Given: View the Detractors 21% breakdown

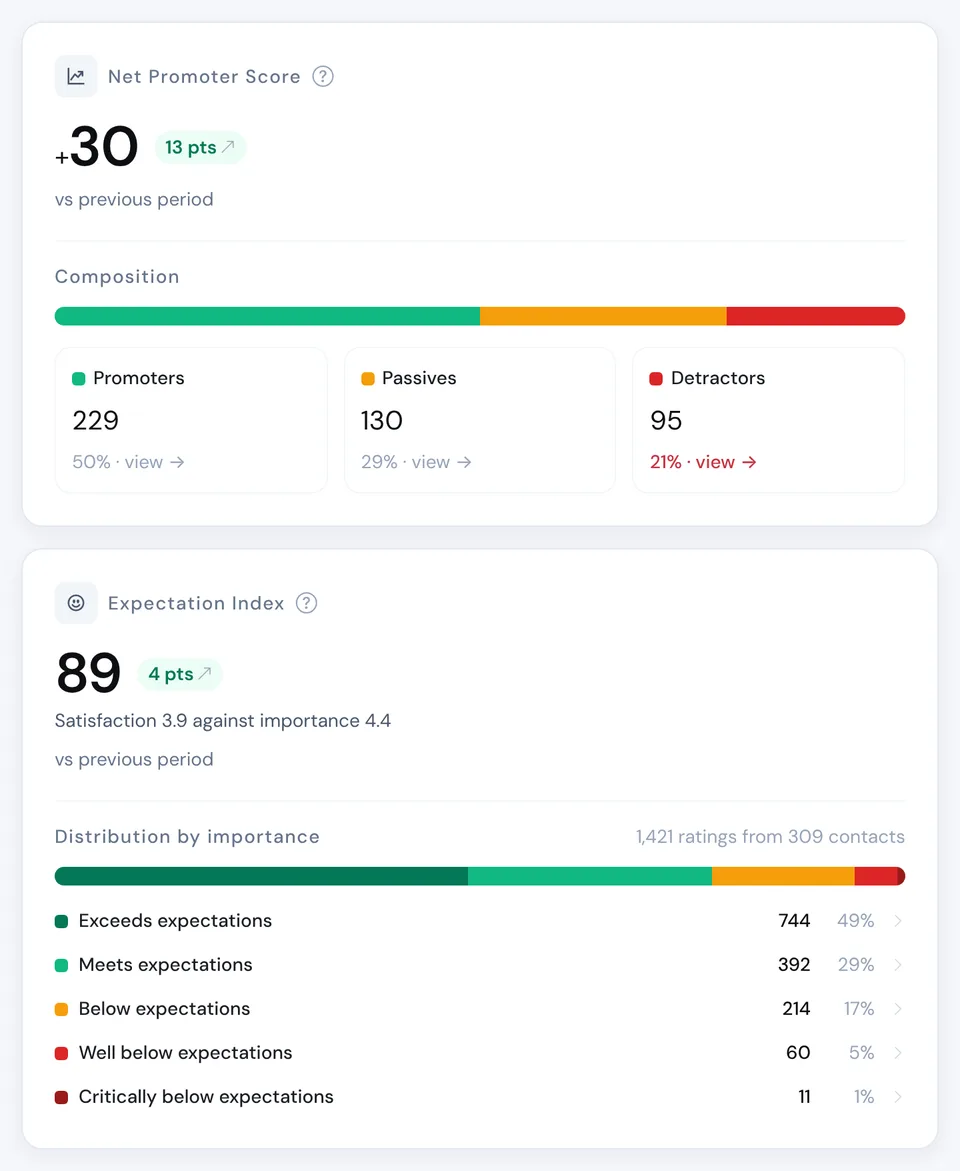Looking at the screenshot, I should pyautogui.click(x=703, y=462).
